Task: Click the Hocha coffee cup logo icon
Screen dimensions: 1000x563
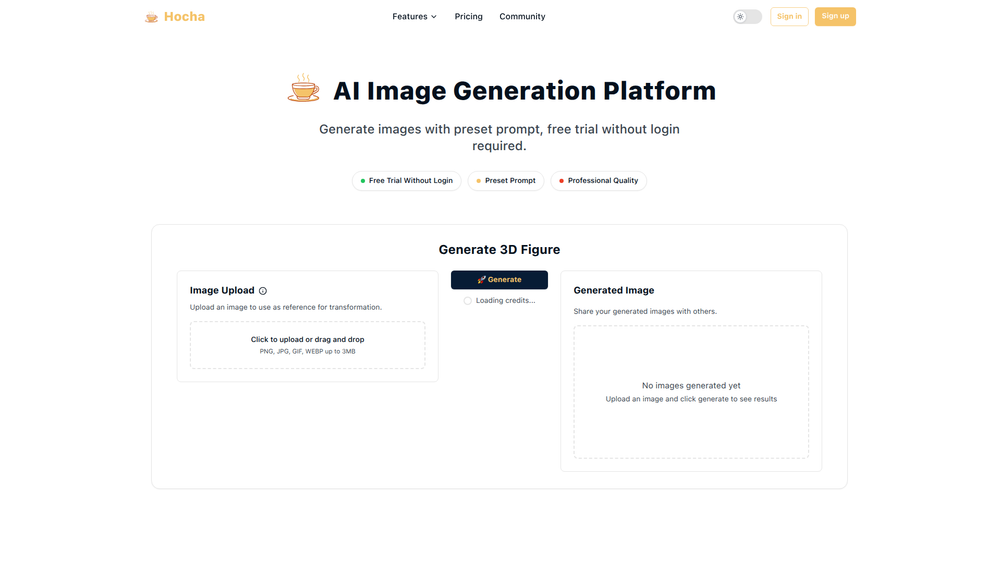Action: [x=151, y=17]
